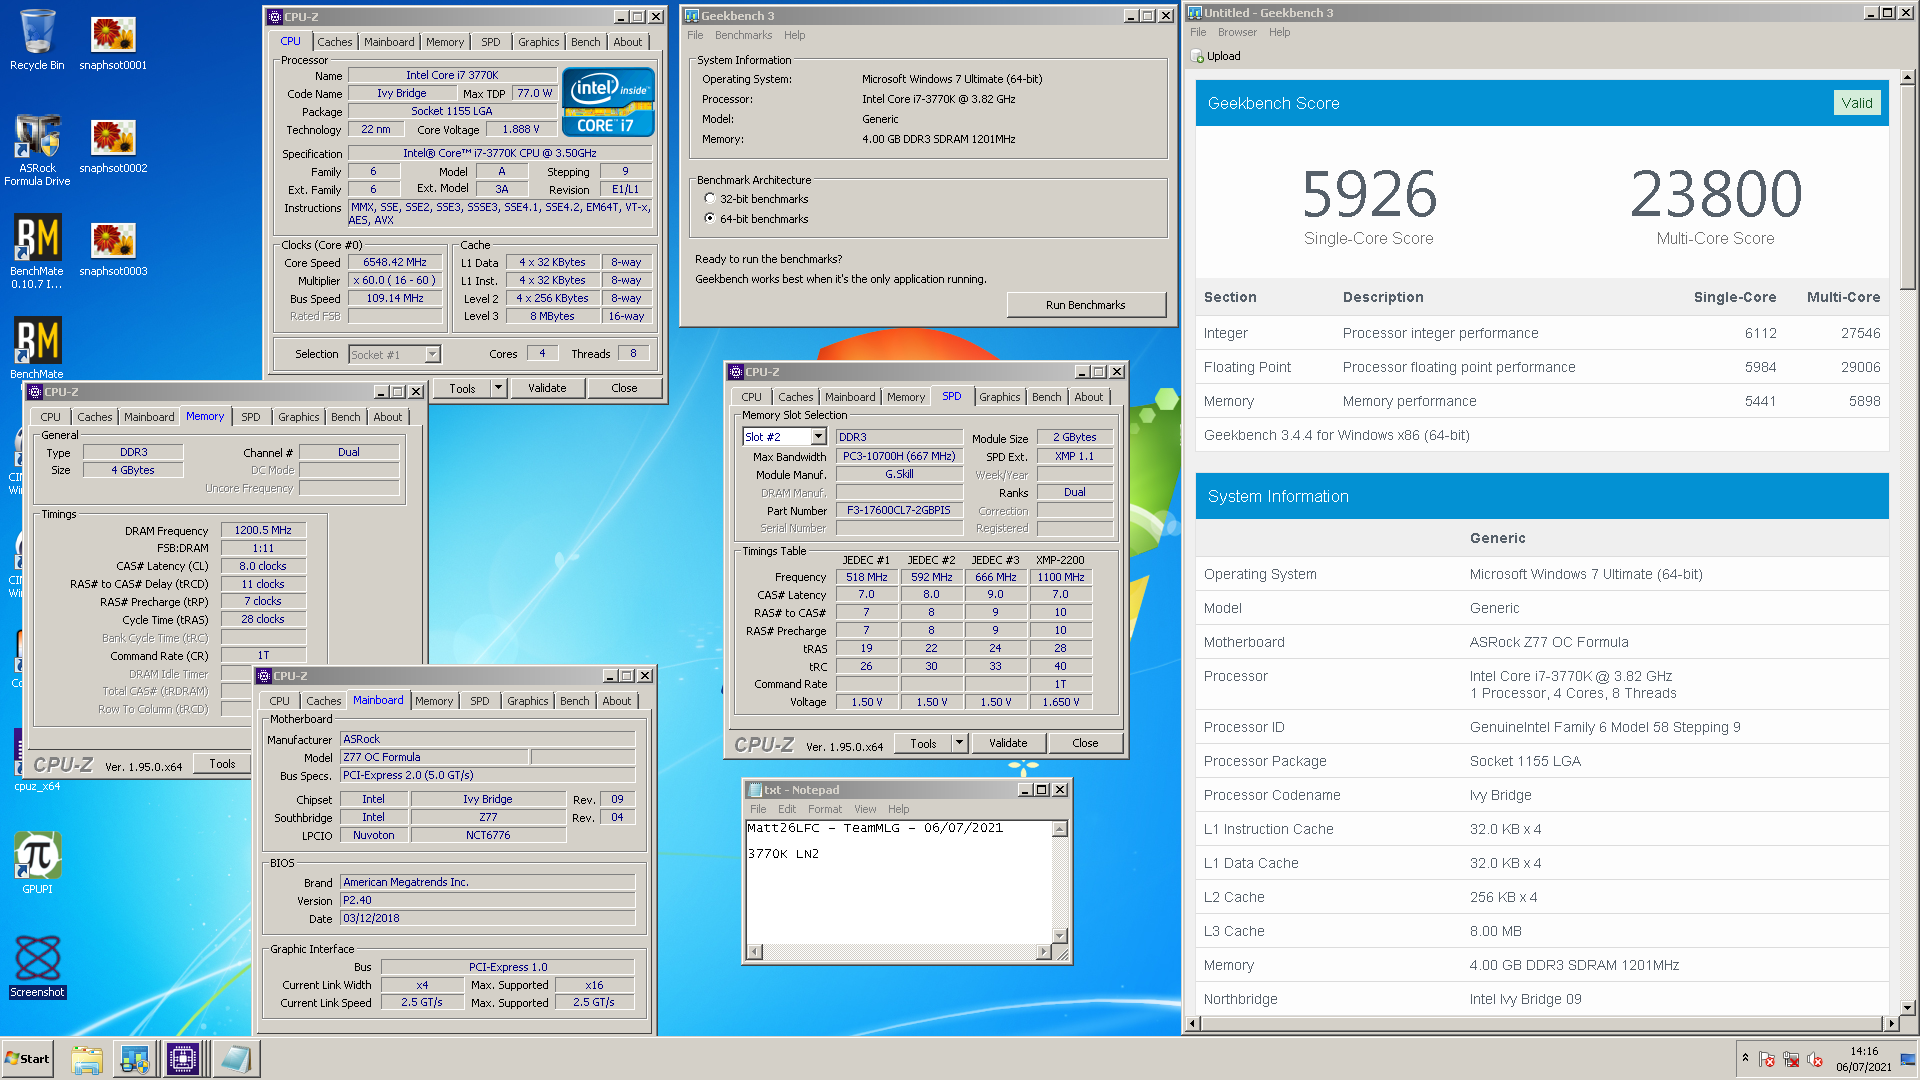Click the Valid badge in Geekbench Score
The width and height of the screenshot is (1920, 1080).
click(1857, 103)
